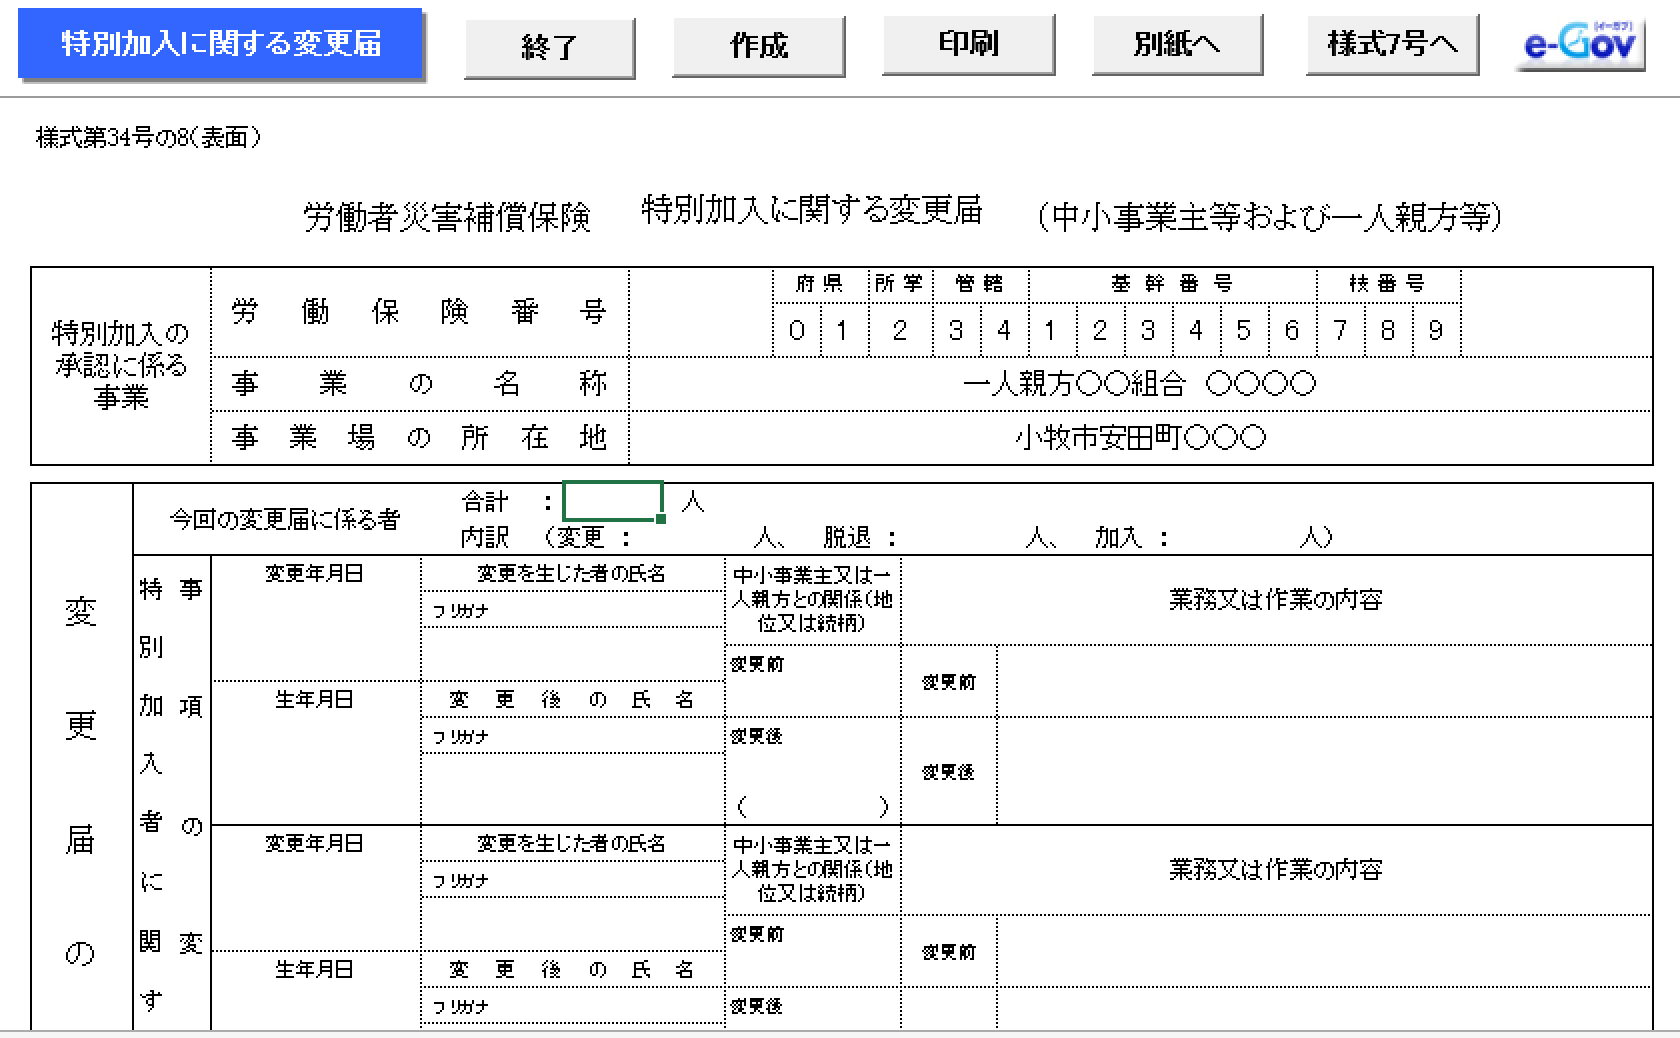Viewport: 1680px width, 1038px height.
Task: Click the 所掌 digit cell showing 2
Action: 900,330
